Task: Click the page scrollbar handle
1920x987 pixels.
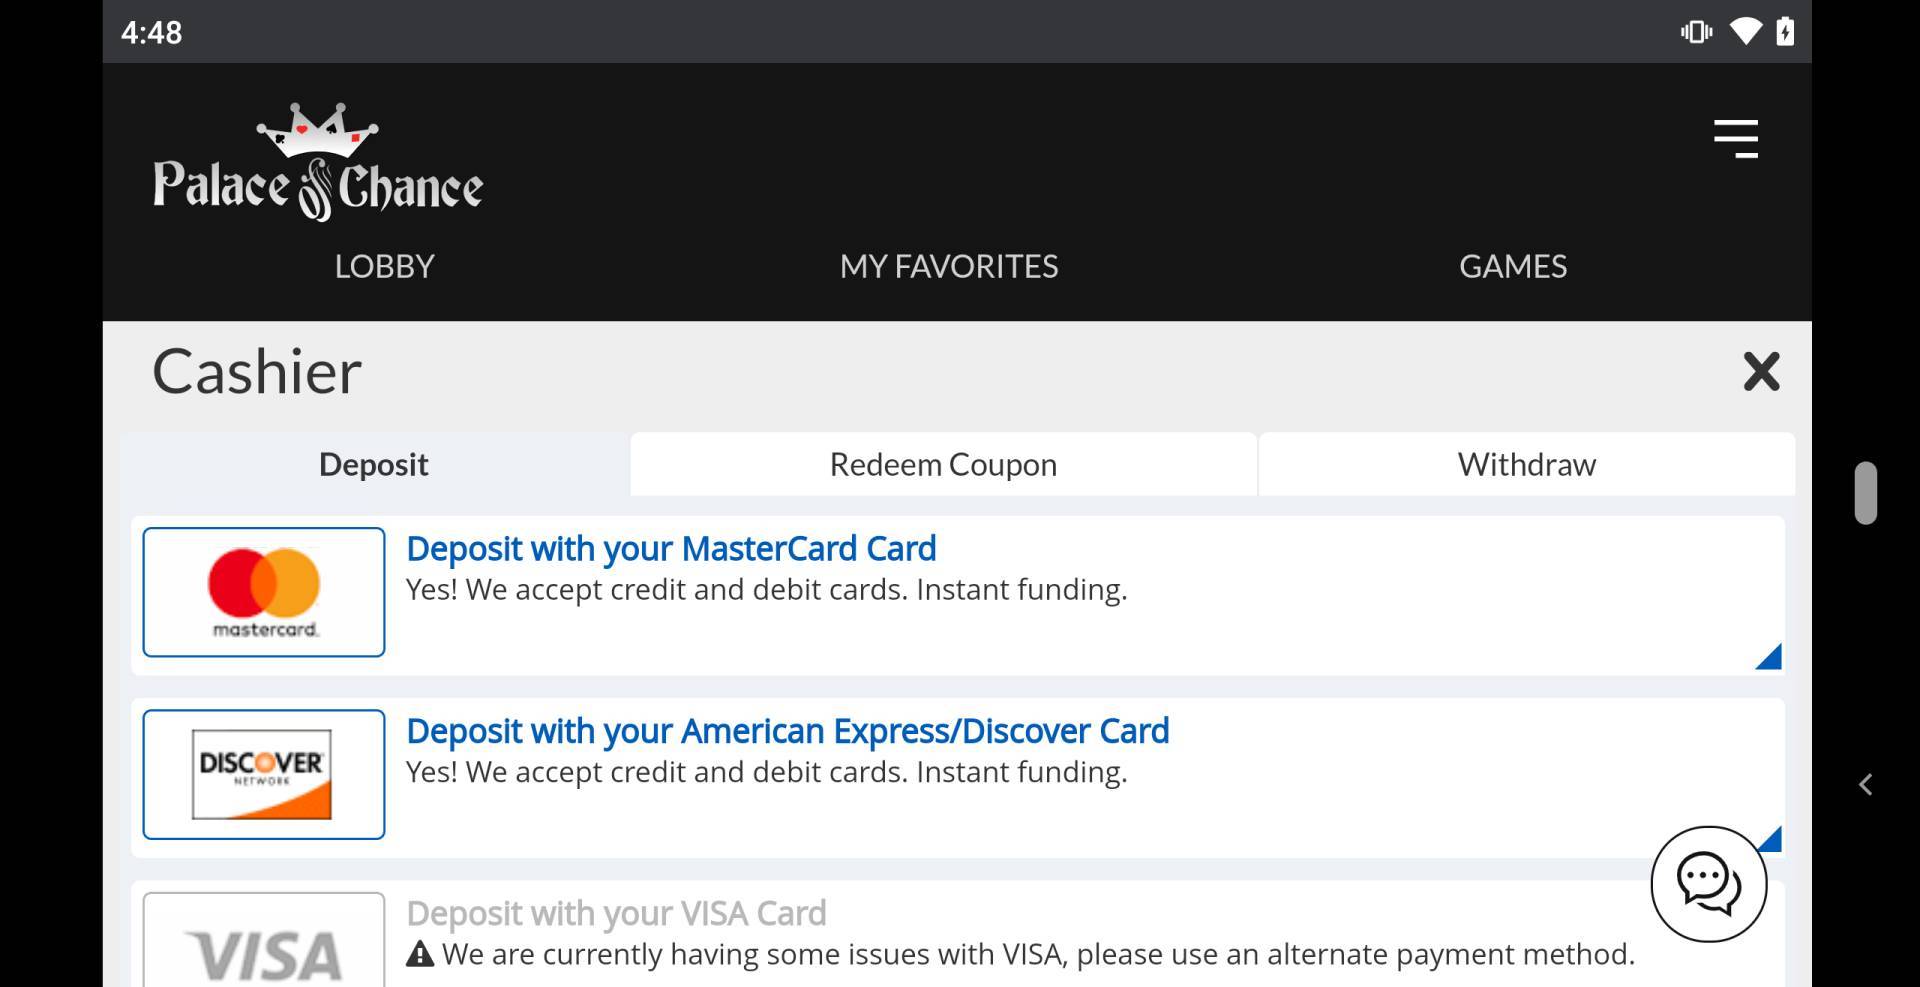Action: 1865,492
